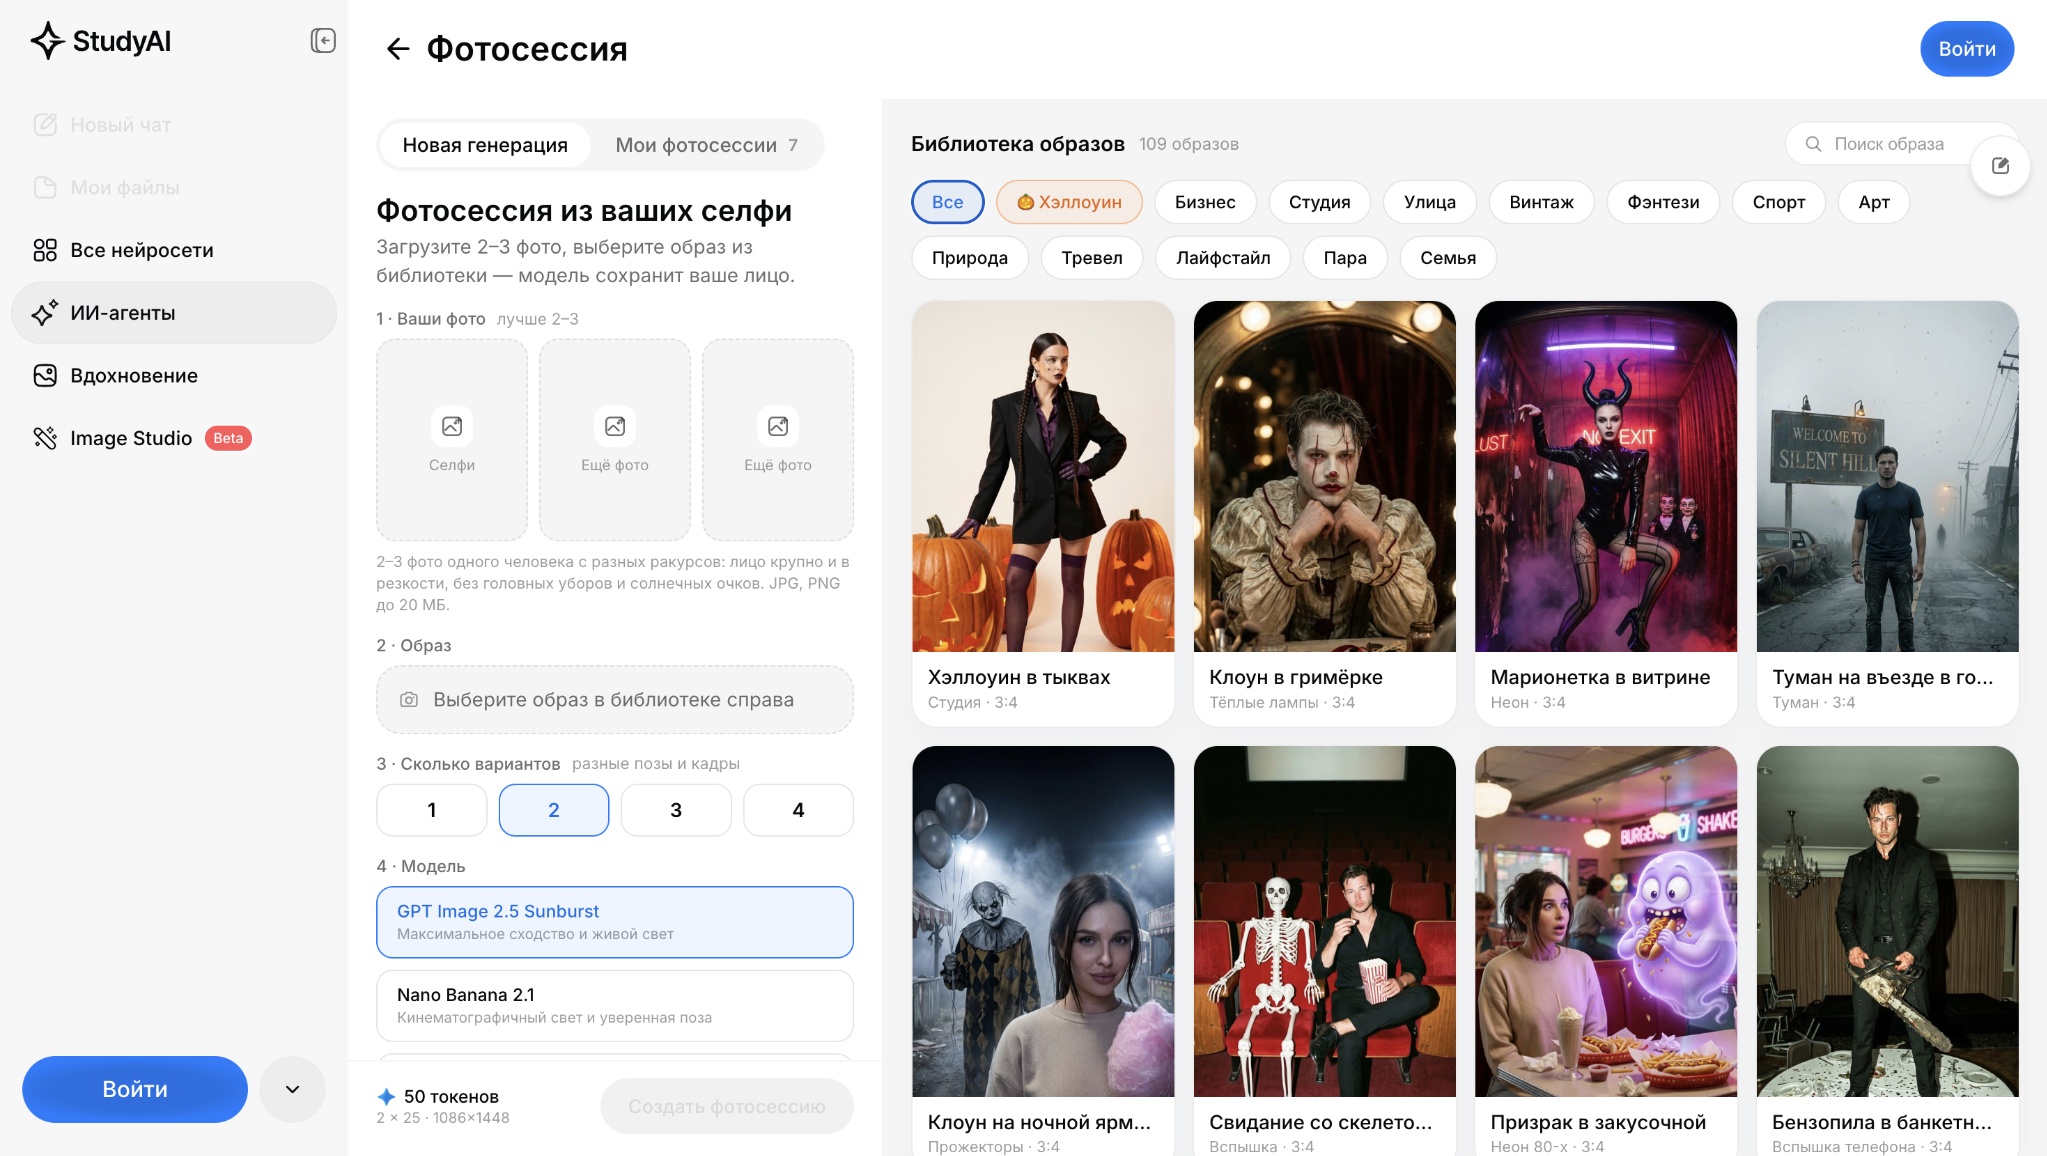The width and height of the screenshot is (2047, 1156).
Task: Filter looks by Студия
Action: pos(1319,202)
